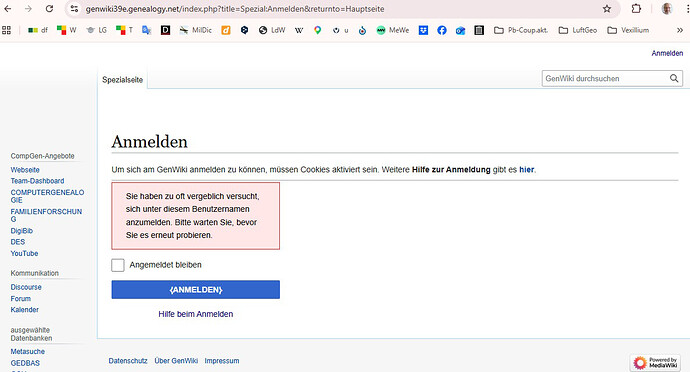The width and height of the screenshot is (690, 372).
Task: Open the Dropbox bookmark
Action: 423,30
